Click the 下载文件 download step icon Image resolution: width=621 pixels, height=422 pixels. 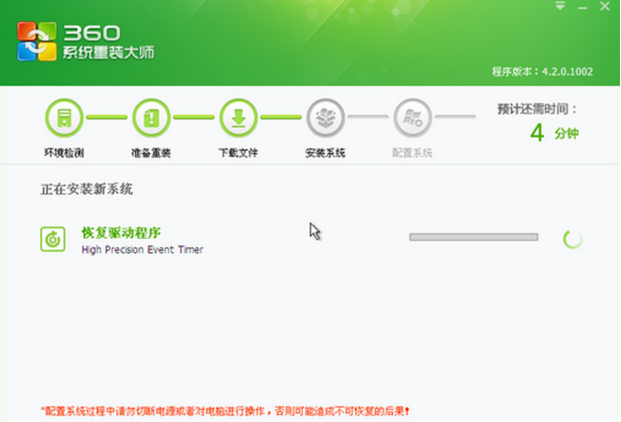point(238,117)
